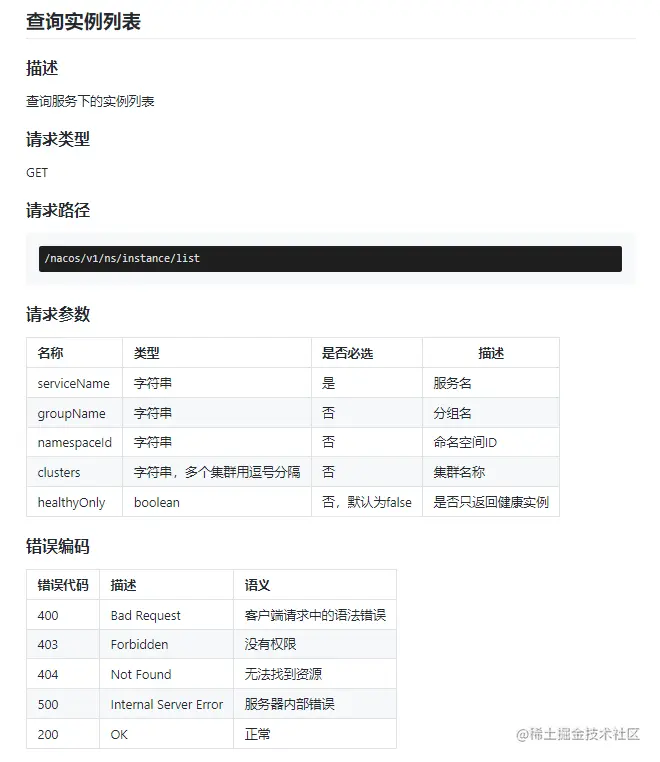Click 否 in the namespaceId row
Viewport: 660px width, 762px height.
(x=329, y=442)
